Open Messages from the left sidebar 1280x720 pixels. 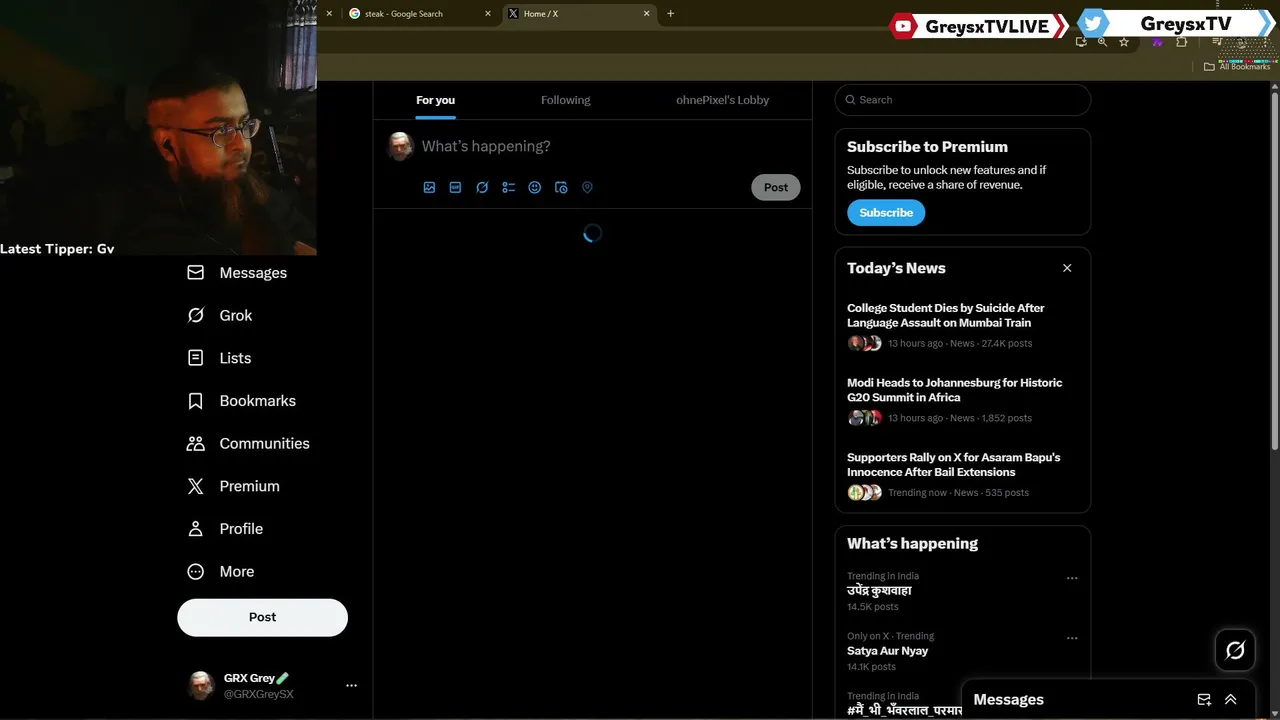point(237,273)
